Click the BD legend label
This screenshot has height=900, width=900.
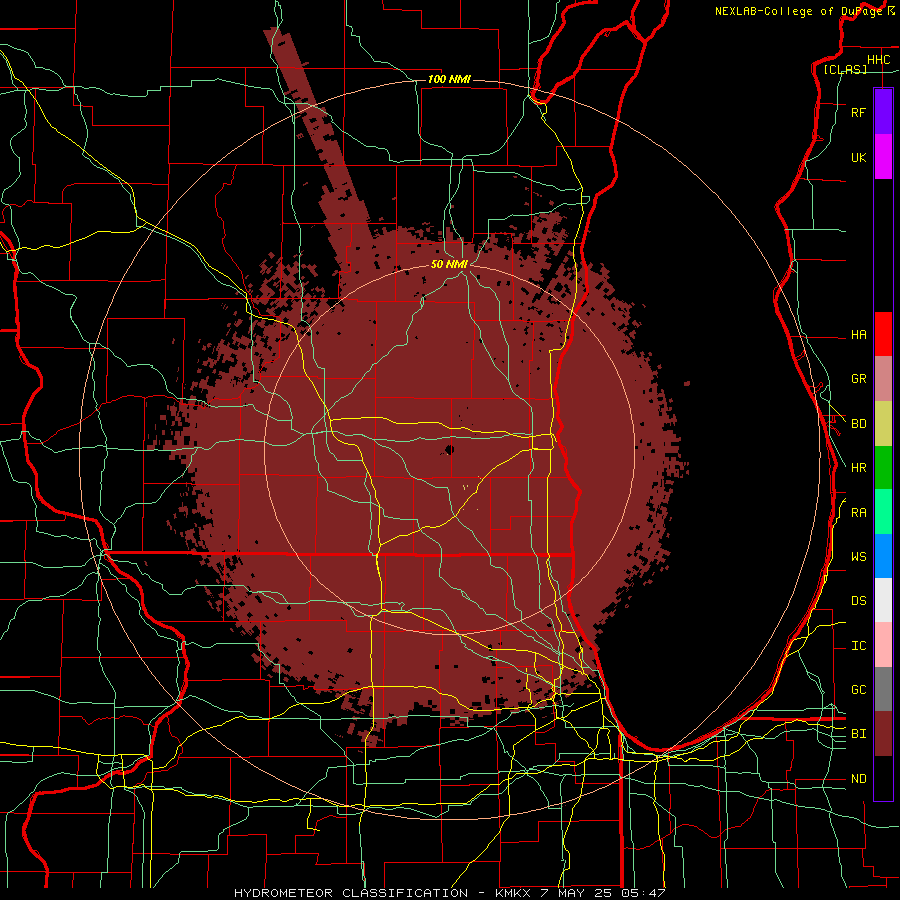pos(858,424)
